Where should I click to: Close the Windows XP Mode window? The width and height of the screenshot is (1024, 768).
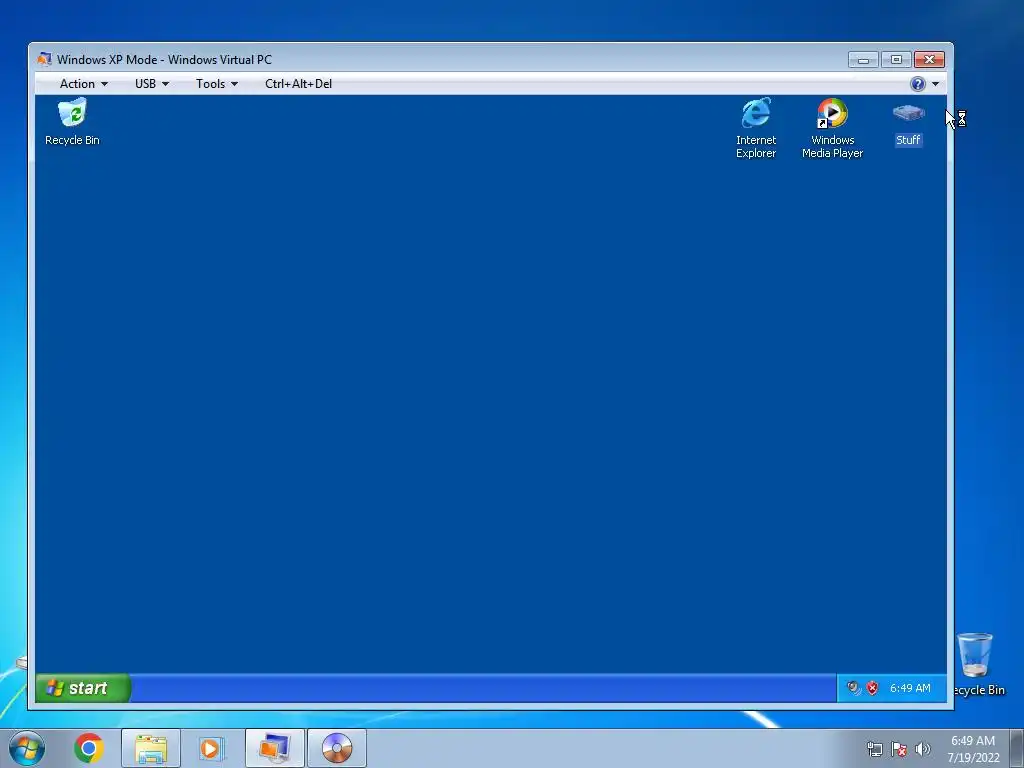pyautogui.click(x=929, y=59)
